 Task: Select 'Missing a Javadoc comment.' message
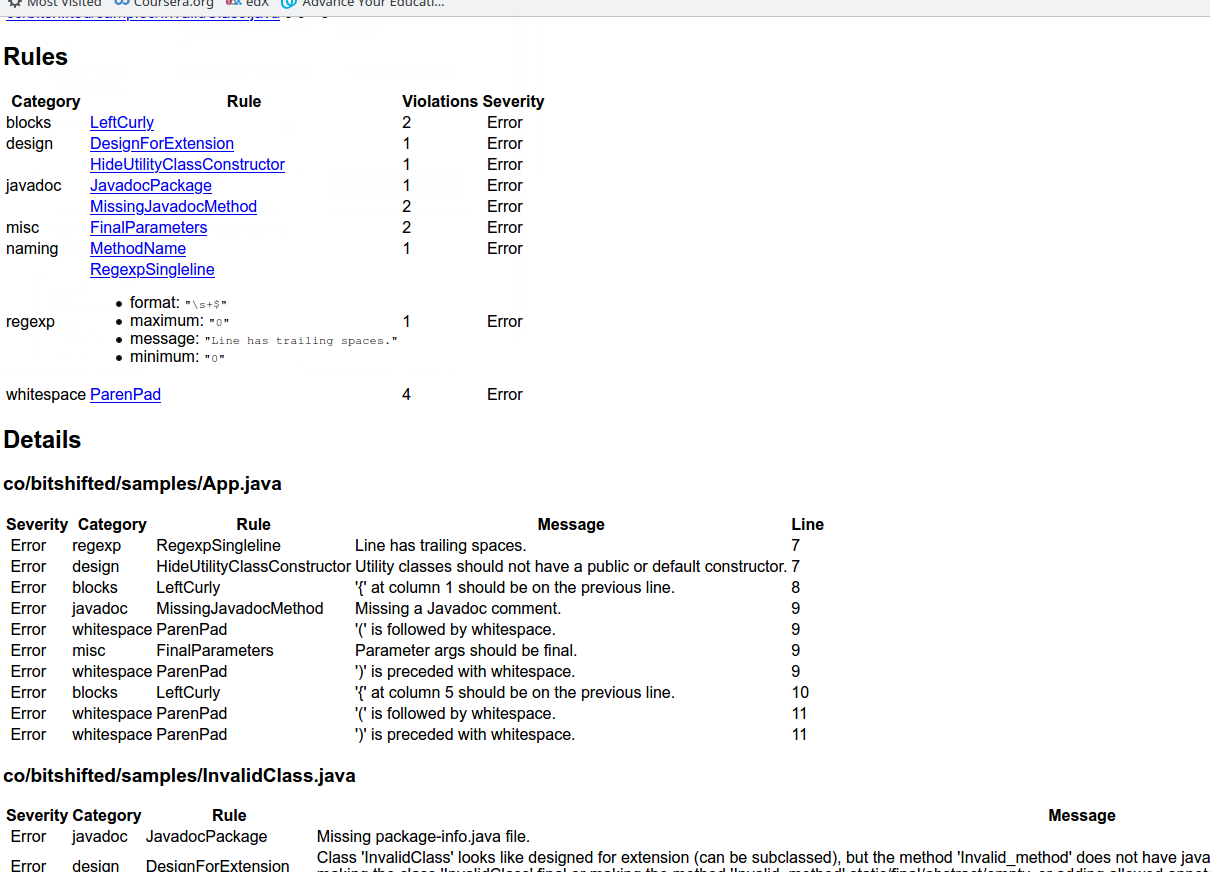coord(458,608)
